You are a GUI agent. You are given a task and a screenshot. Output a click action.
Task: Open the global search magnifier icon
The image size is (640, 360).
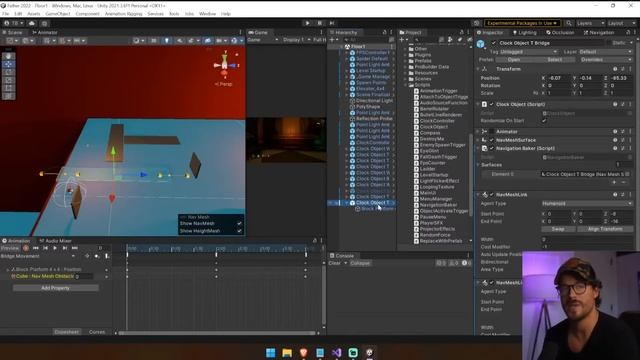click(569, 23)
